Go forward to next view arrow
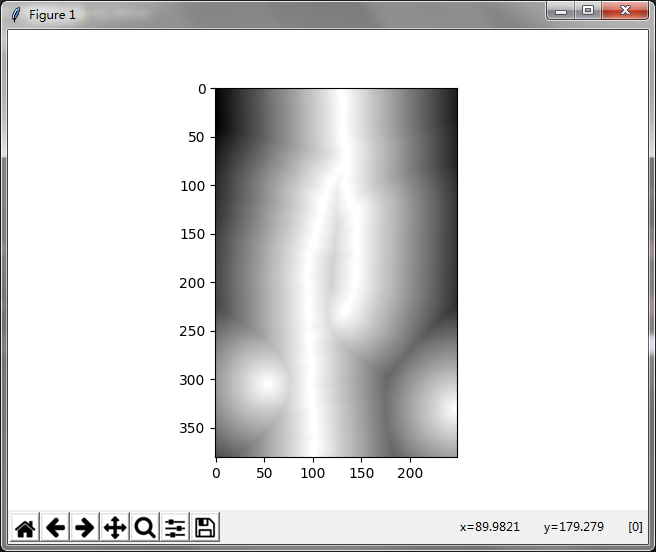 (85, 527)
